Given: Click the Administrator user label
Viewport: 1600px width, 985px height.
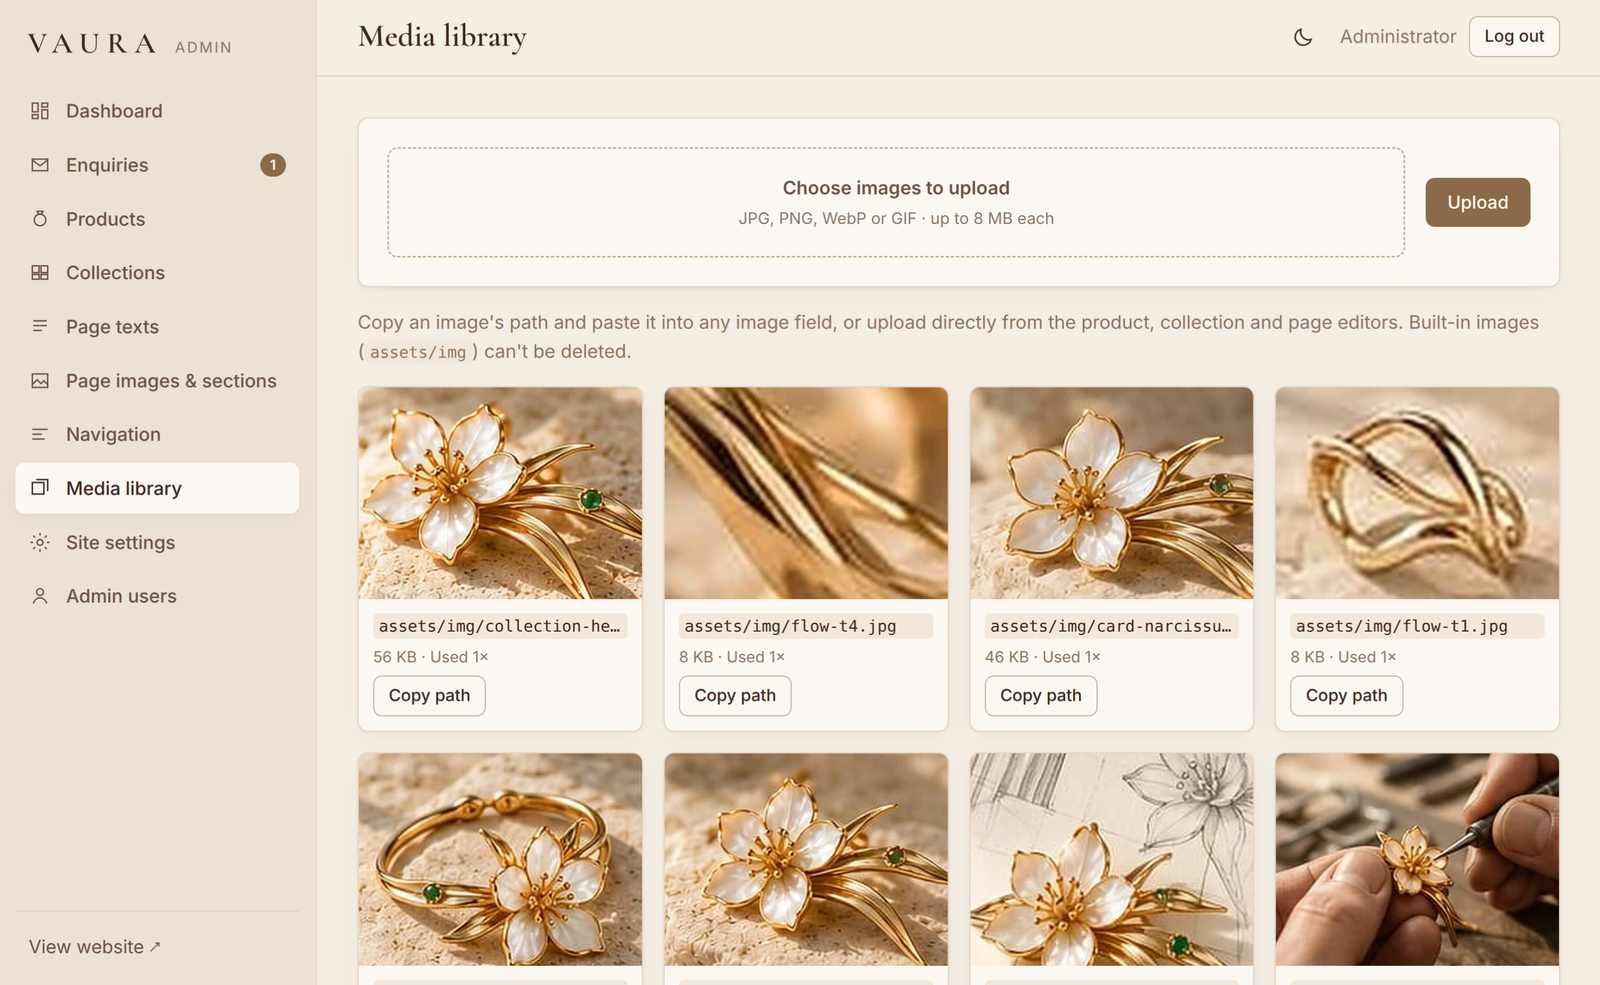Looking at the screenshot, I should coord(1398,37).
